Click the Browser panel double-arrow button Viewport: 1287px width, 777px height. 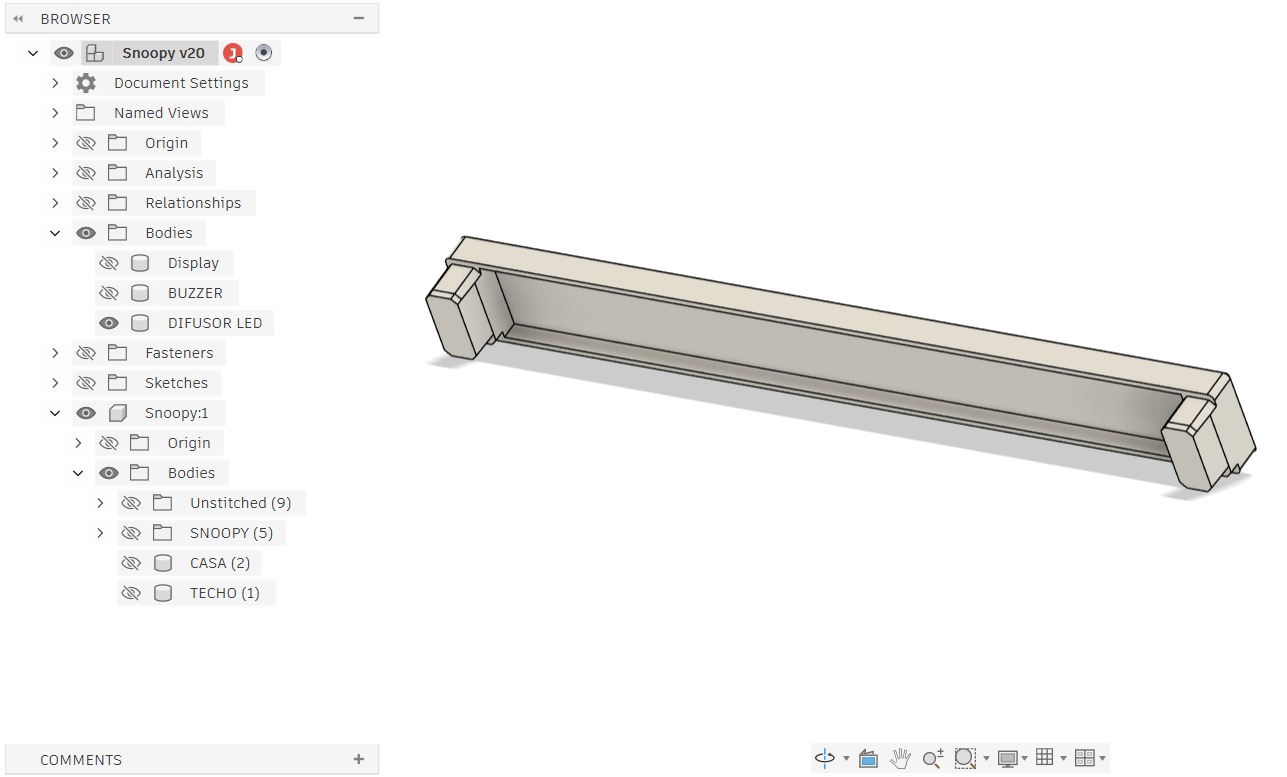pos(18,19)
